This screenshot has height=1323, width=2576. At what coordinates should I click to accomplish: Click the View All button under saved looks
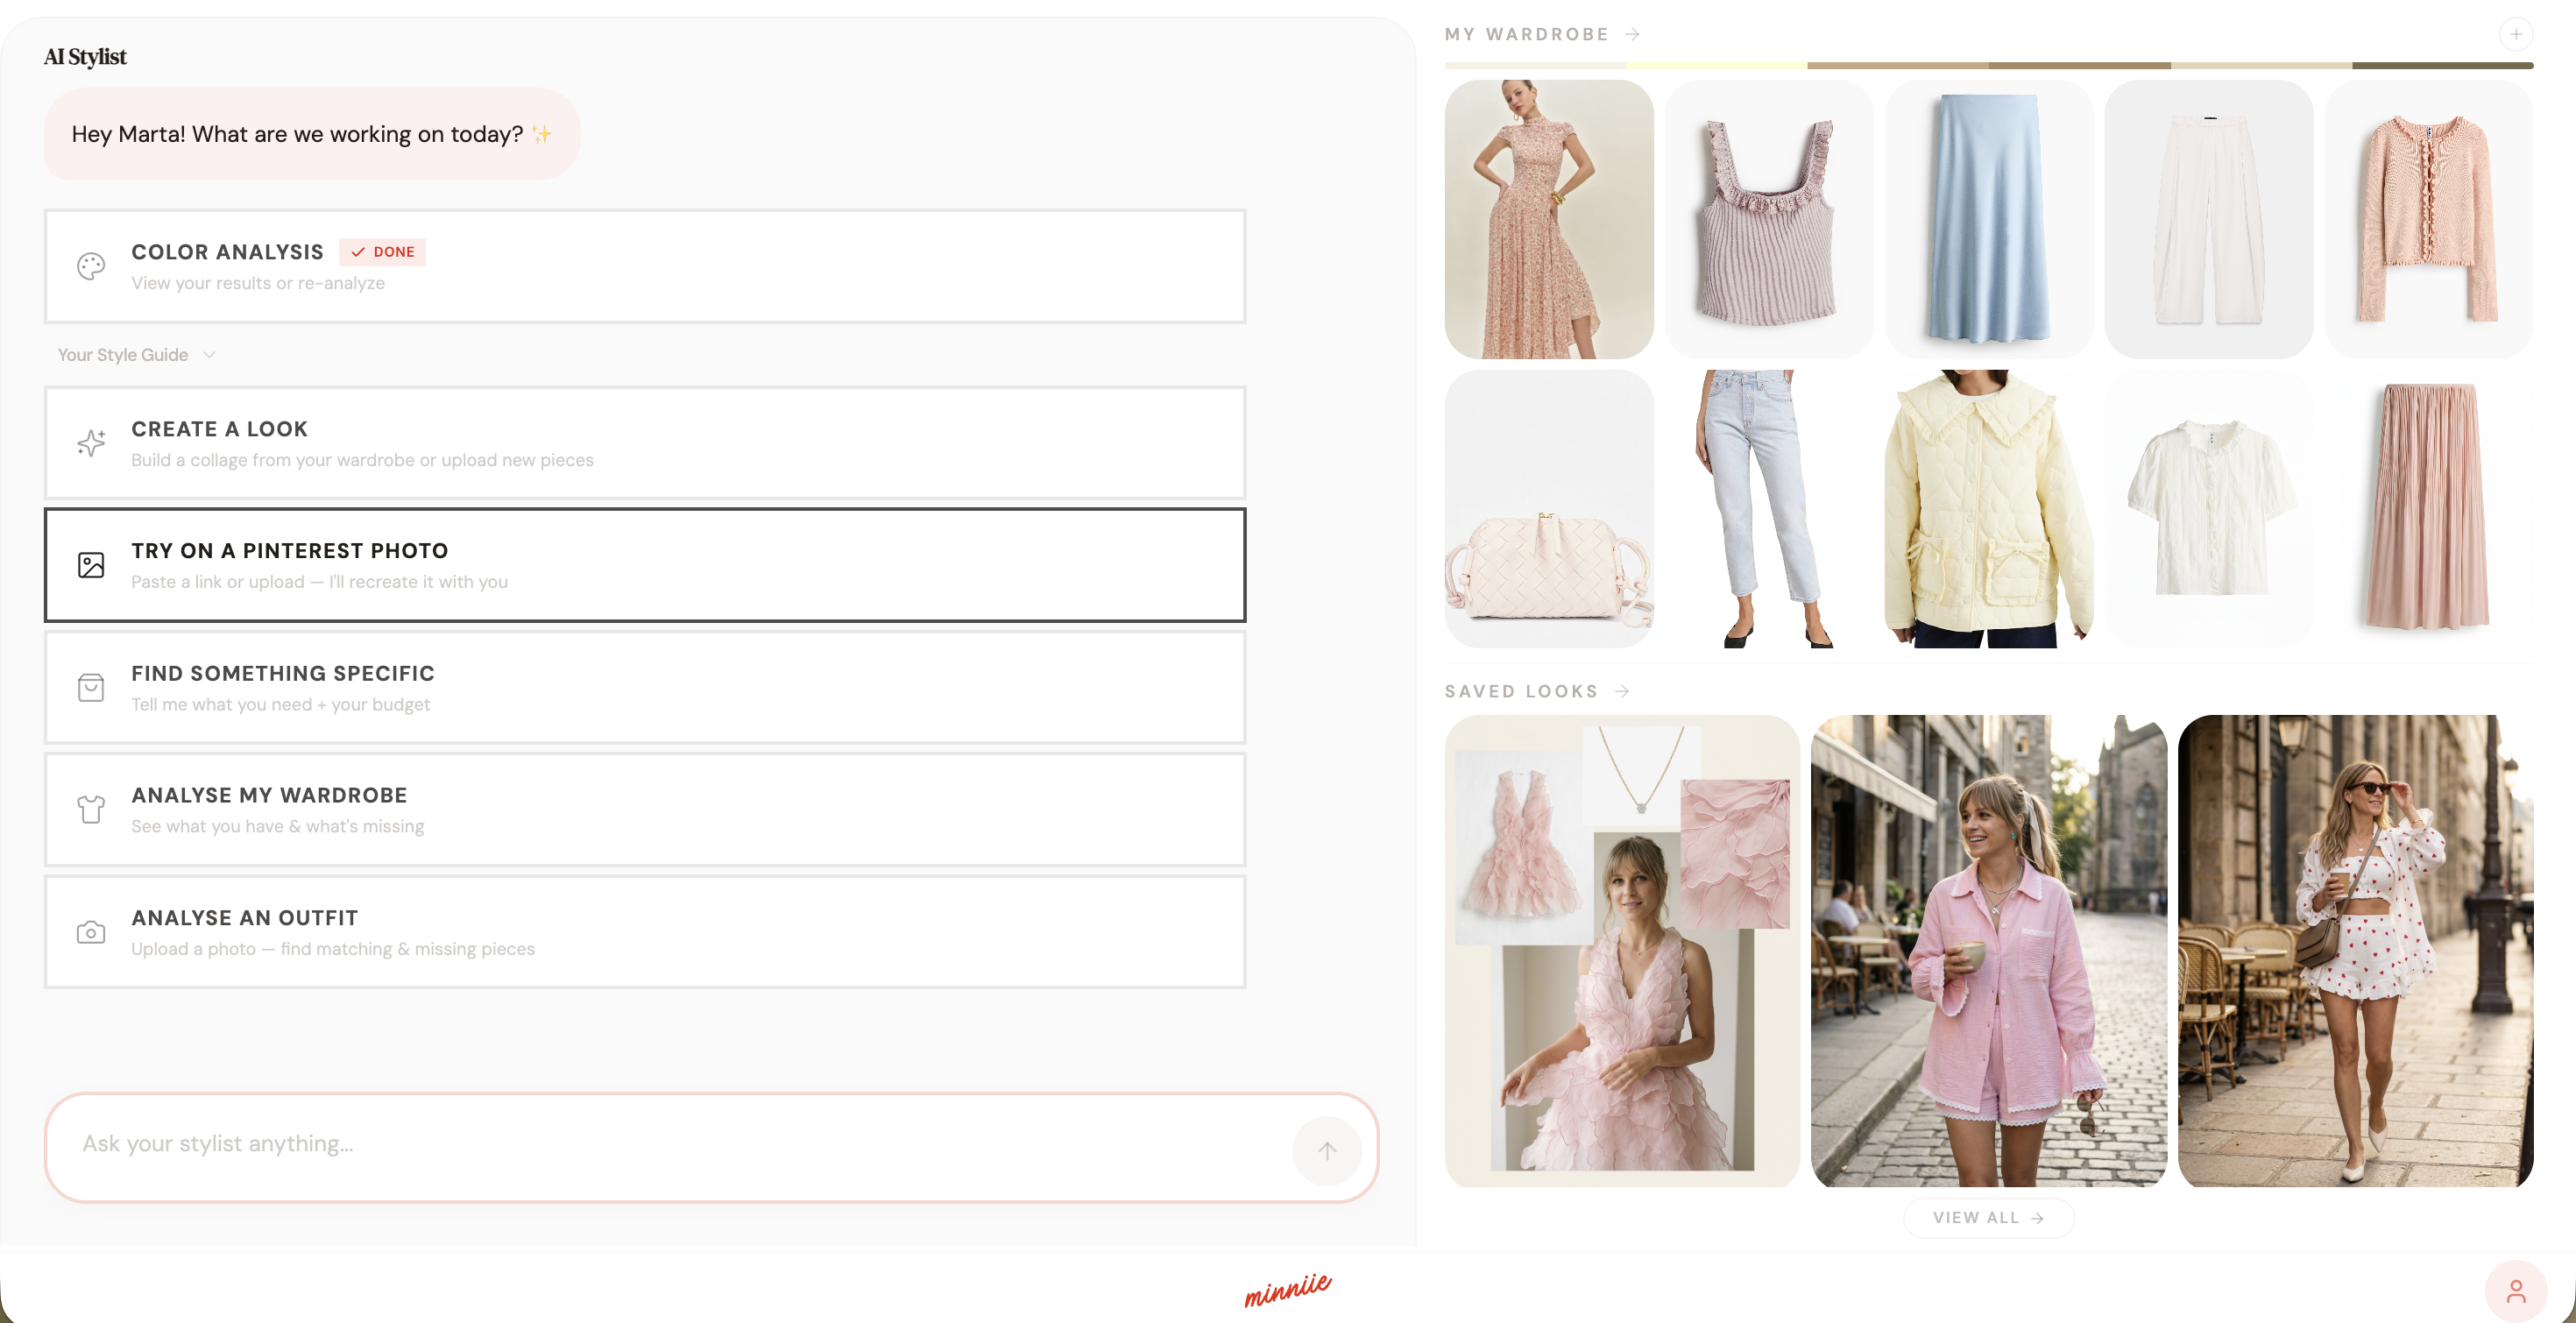[x=1988, y=1217]
